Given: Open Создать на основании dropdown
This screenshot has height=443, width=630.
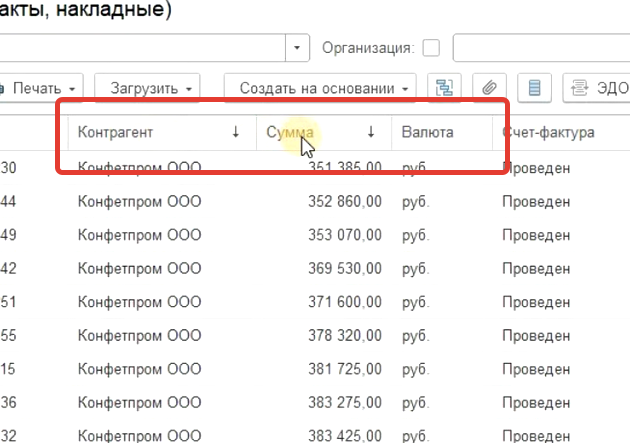Looking at the screenshot, I should pyautogui.click(x=320, y=88).
